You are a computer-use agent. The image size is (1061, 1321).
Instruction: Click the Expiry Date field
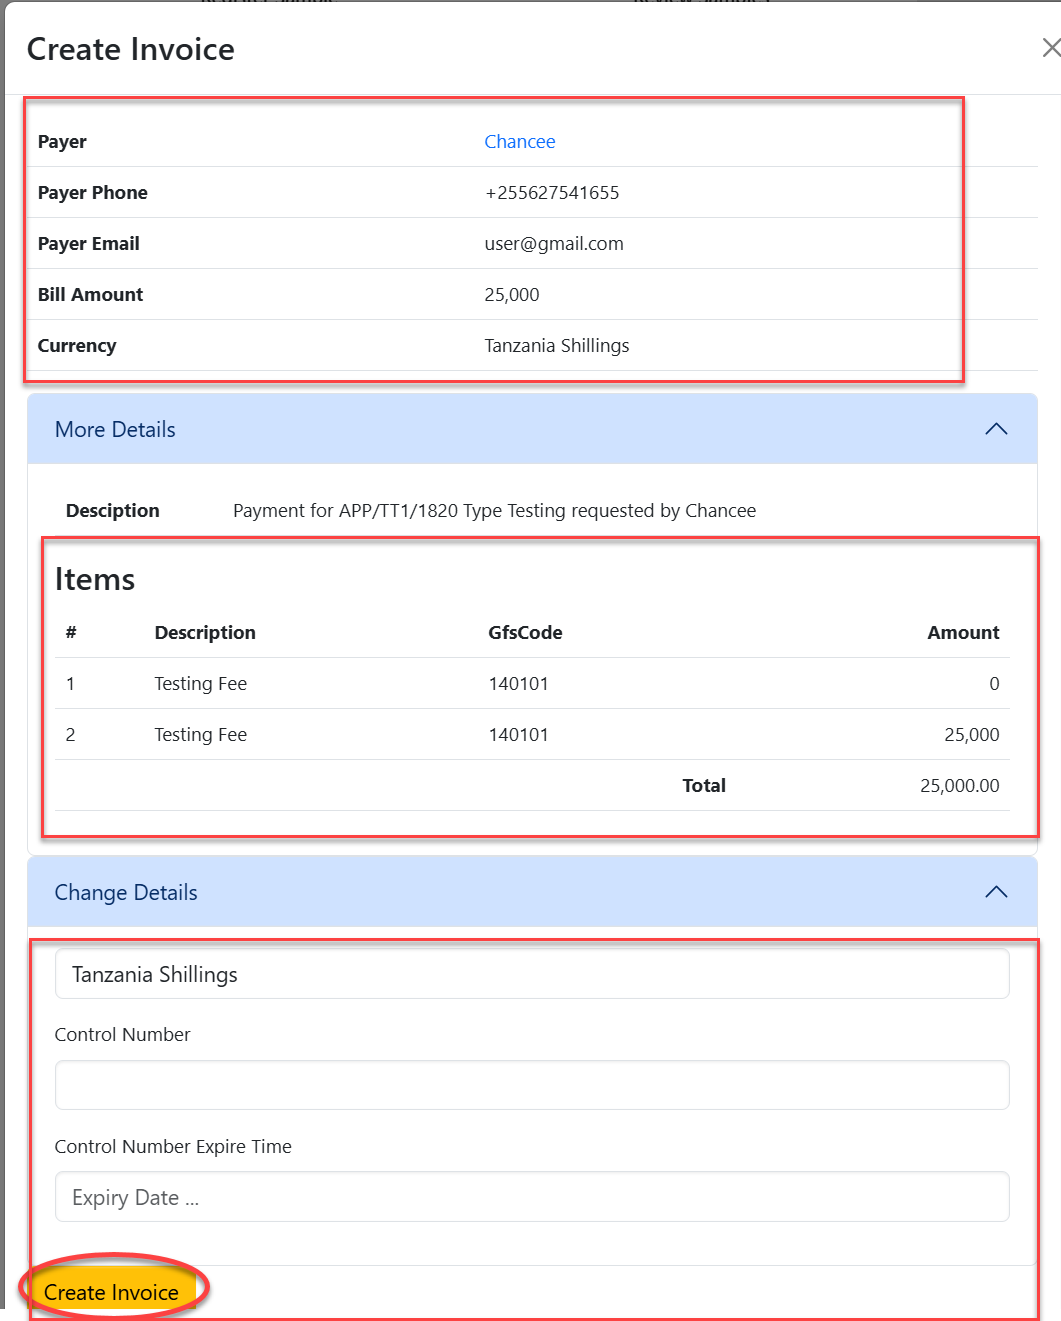[531, 1197]
